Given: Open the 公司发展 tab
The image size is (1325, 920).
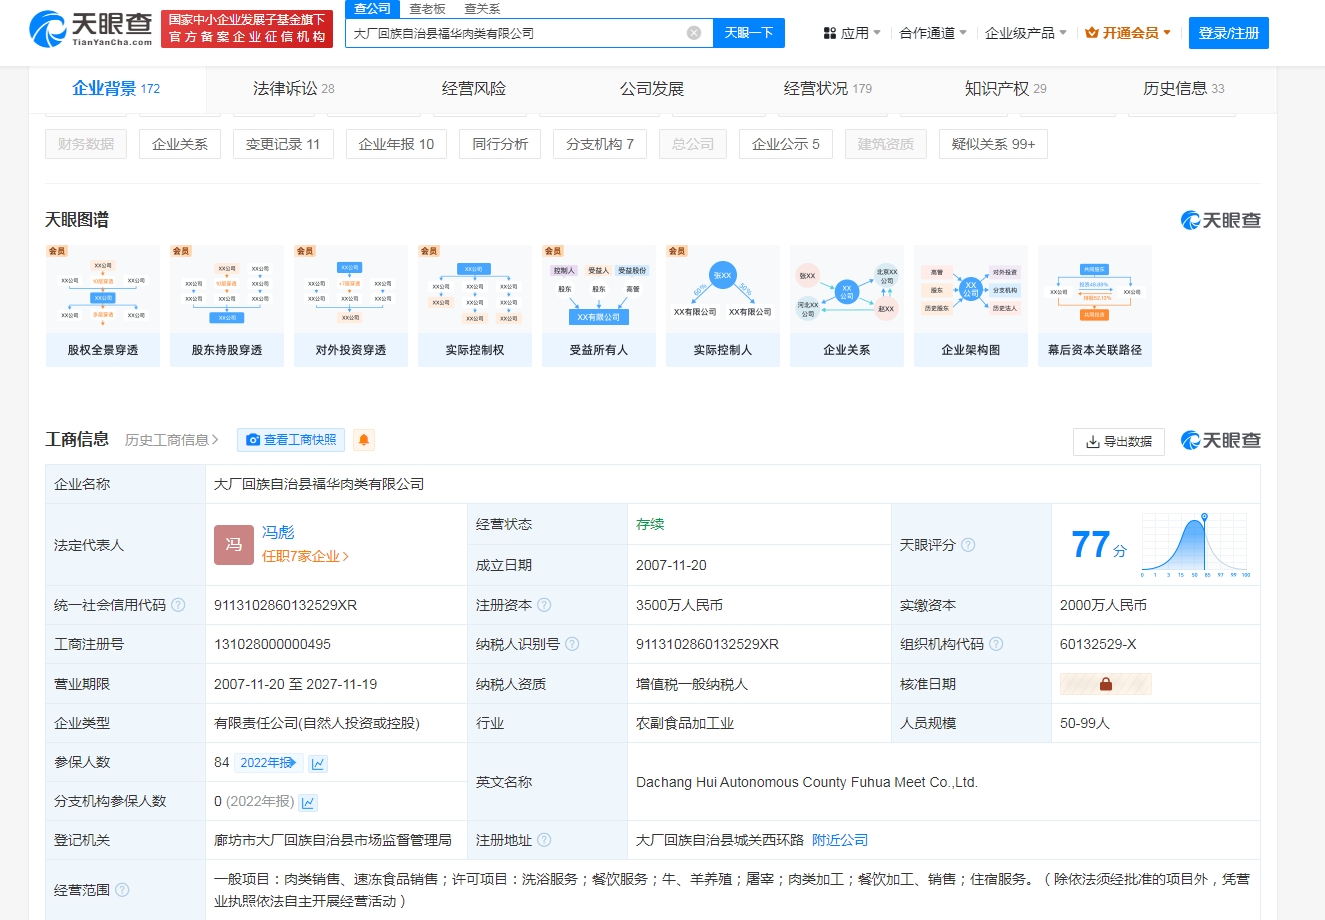Looking at the screenshot, I should 652,89.
